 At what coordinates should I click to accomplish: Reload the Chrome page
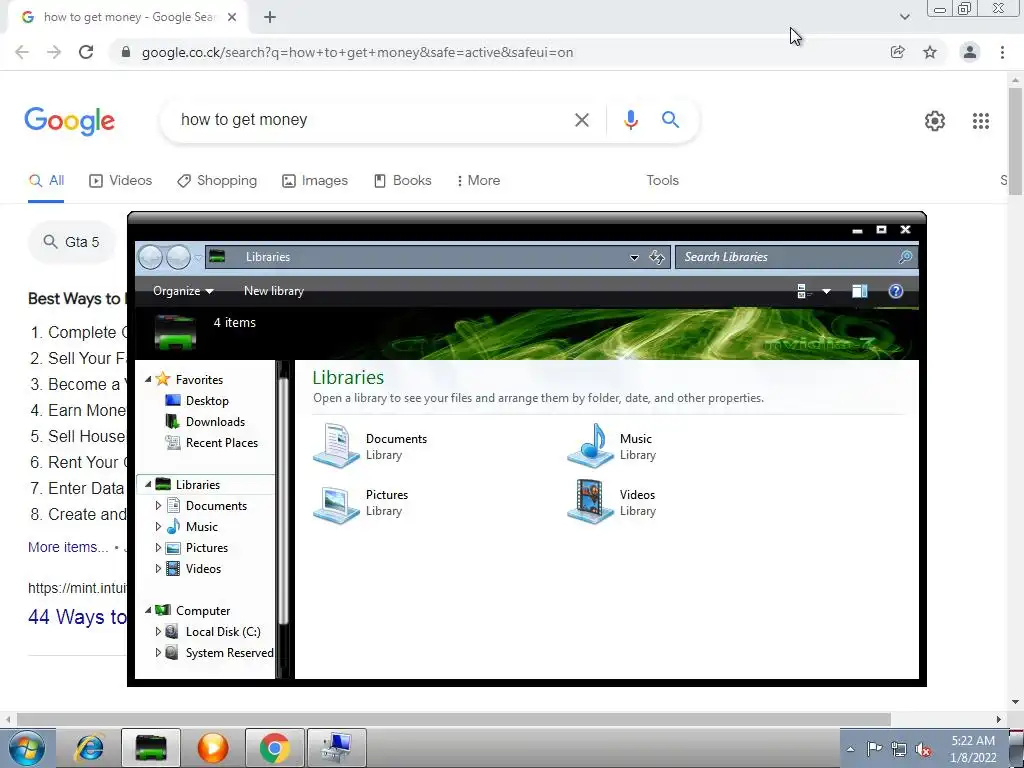[86, 52]
